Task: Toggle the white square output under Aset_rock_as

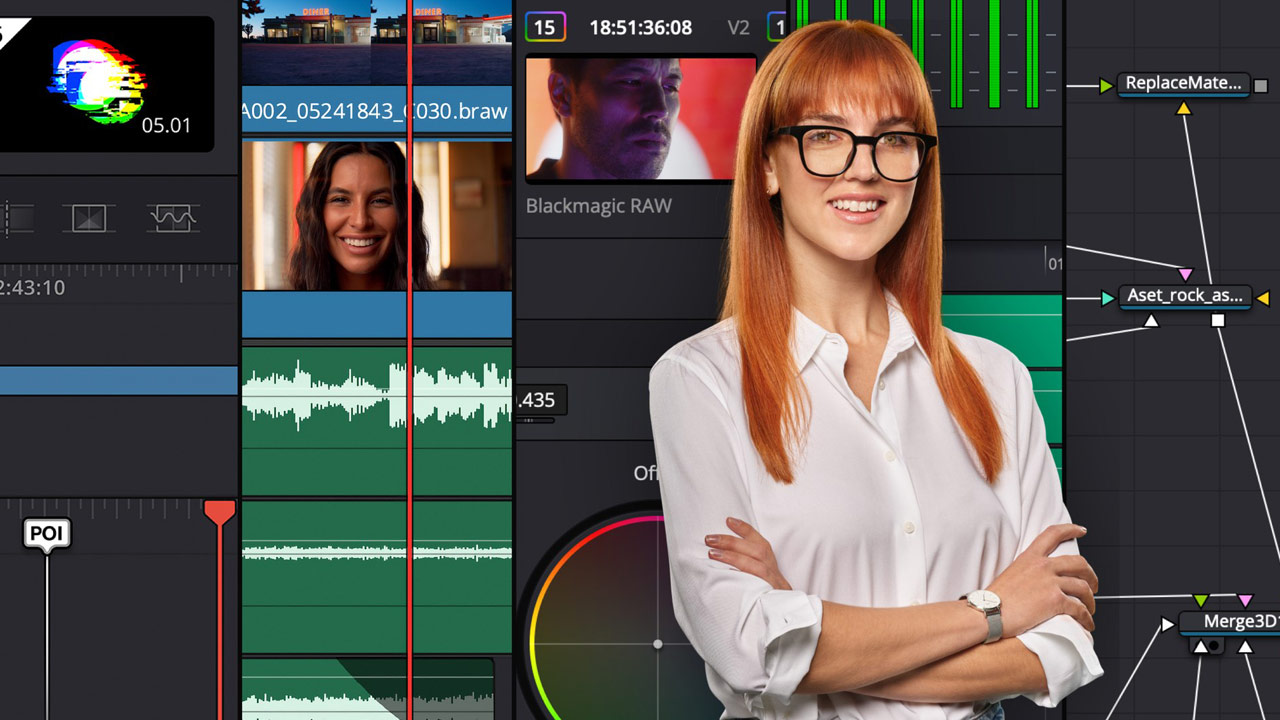Action: [1218, 320]
